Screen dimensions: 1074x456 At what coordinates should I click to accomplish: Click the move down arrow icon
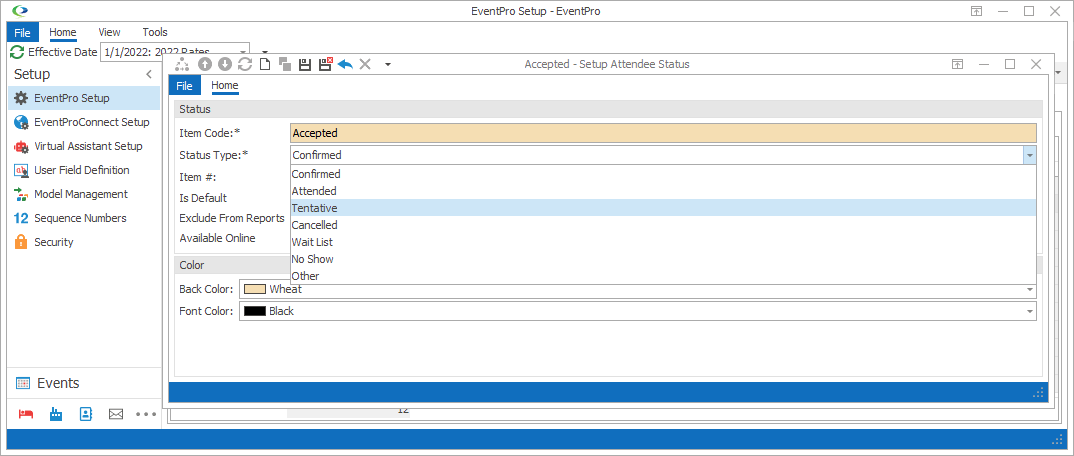click(x=225, y=64)
